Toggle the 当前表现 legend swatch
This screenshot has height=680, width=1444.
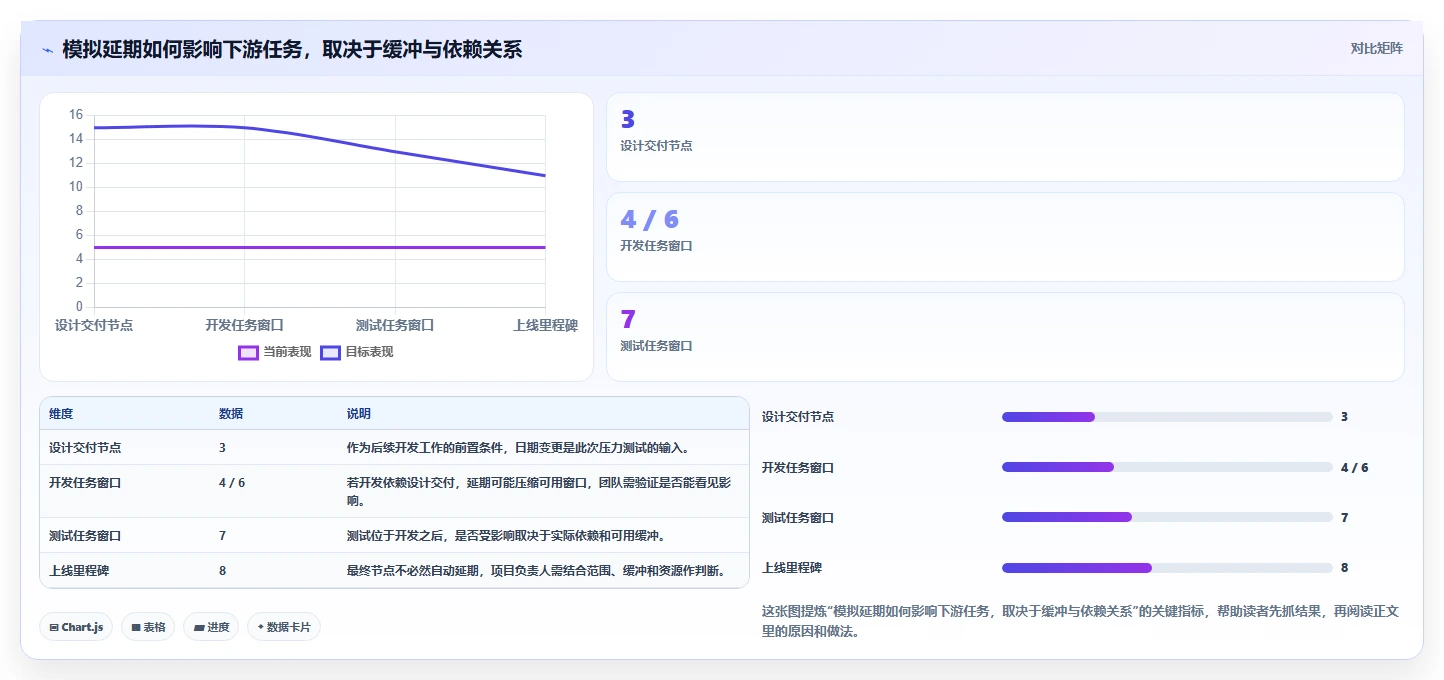coord(248,352)
